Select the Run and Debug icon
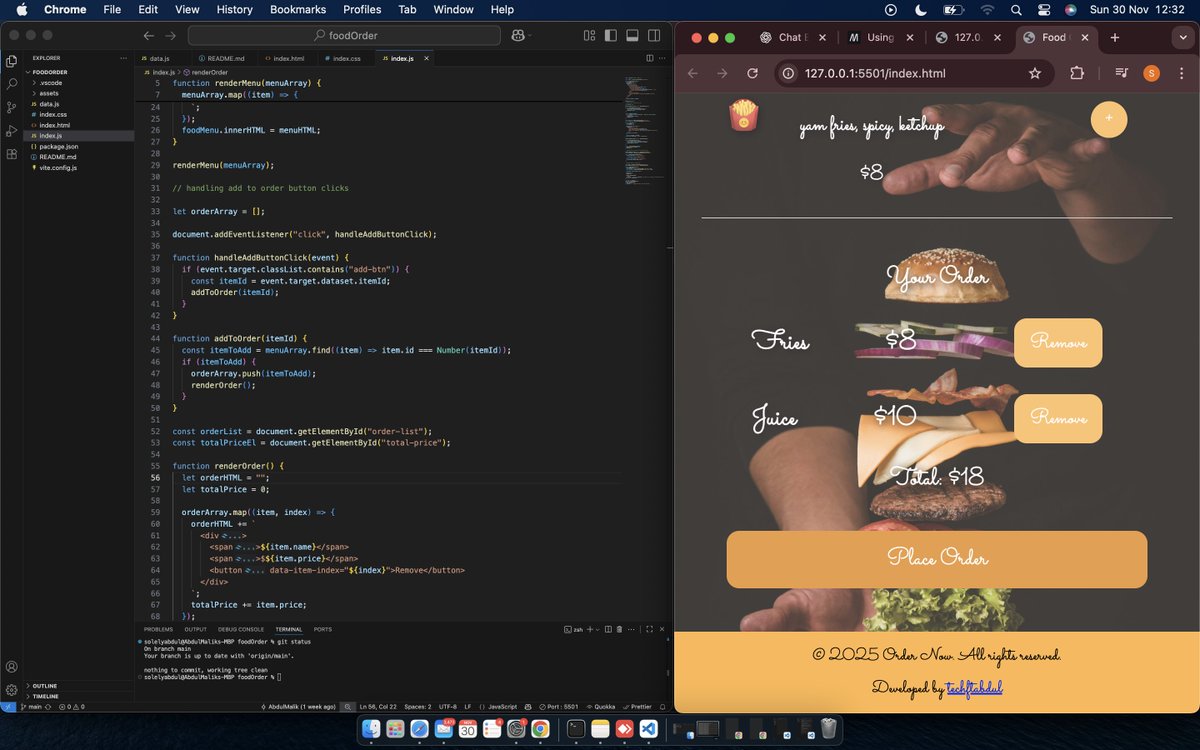 [x=11, y=130]
